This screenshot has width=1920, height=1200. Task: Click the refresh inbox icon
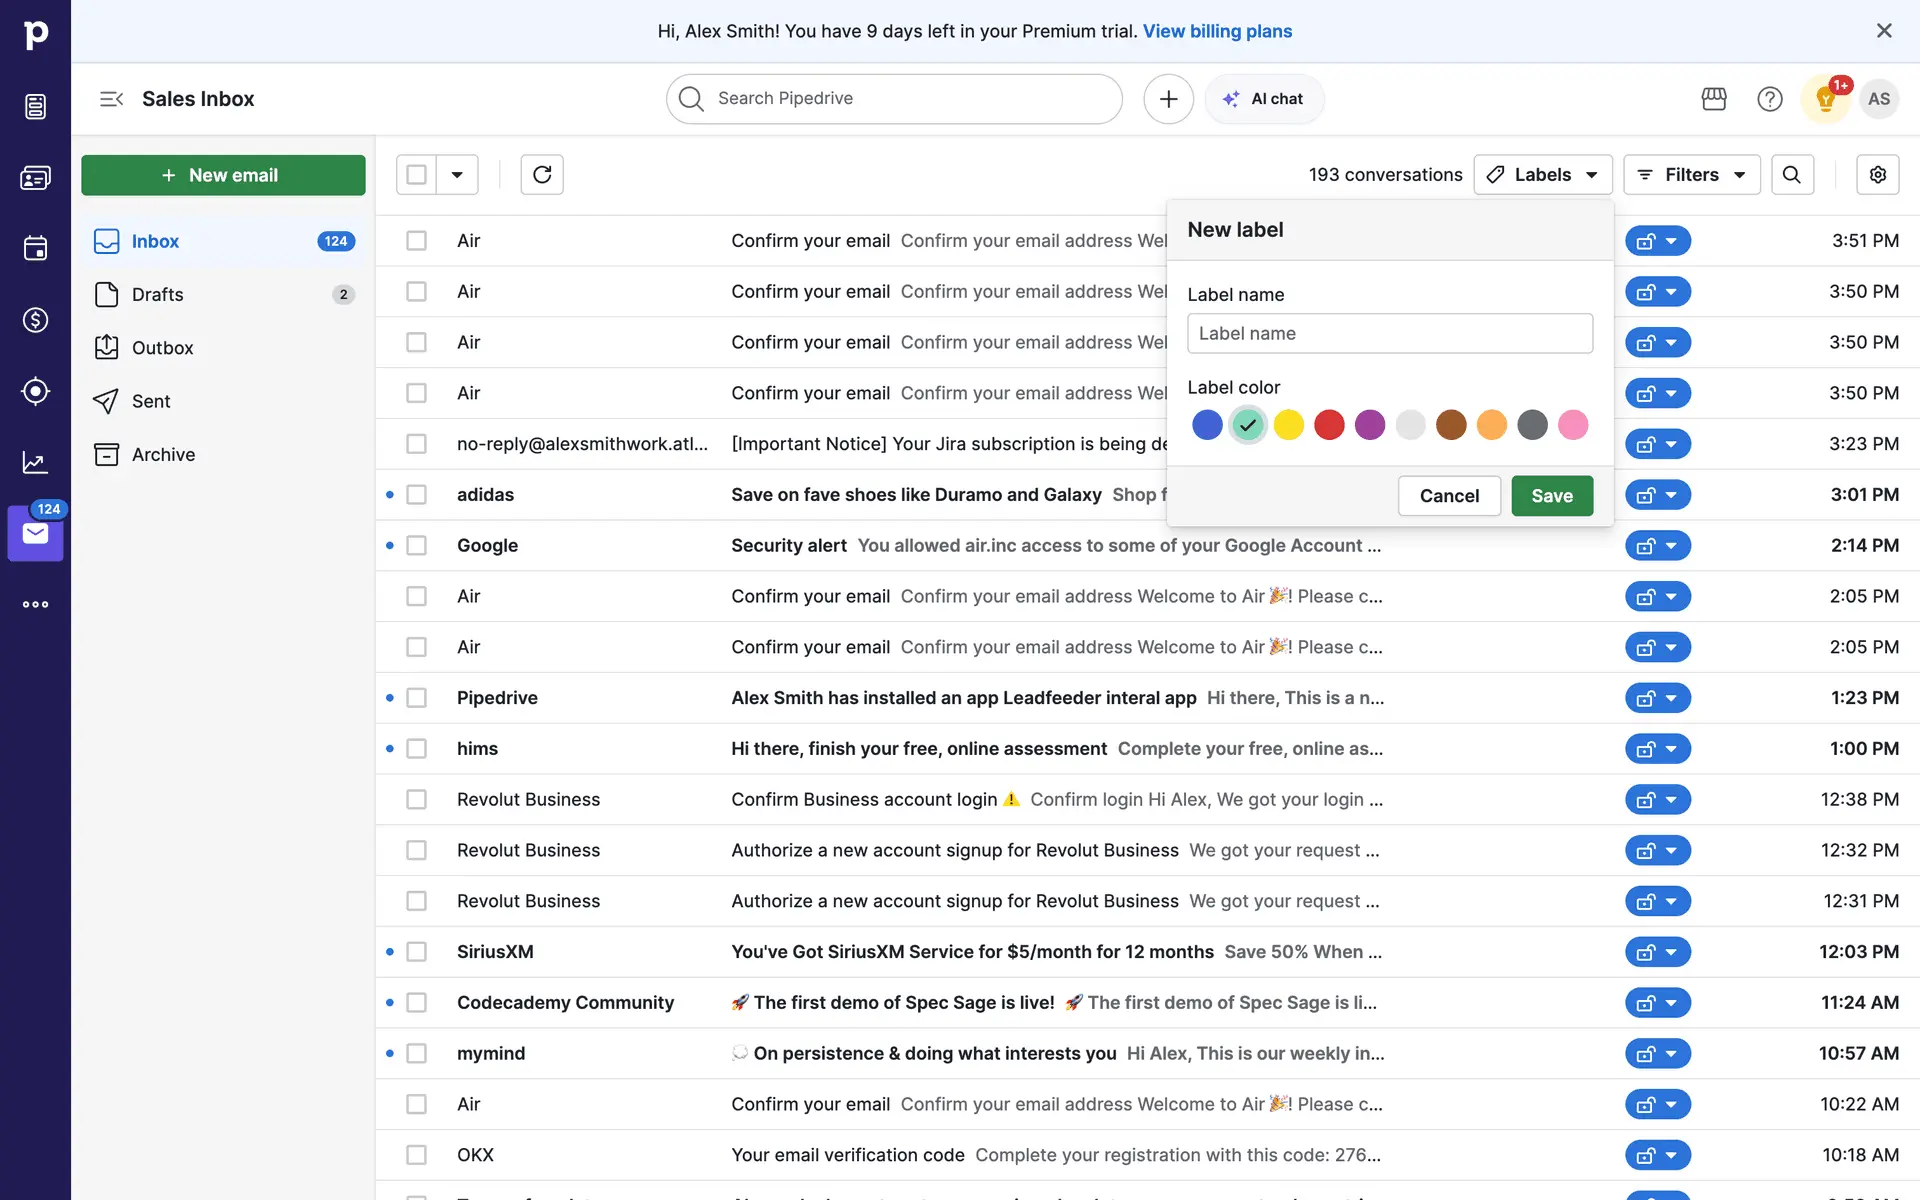coord(542,175)
